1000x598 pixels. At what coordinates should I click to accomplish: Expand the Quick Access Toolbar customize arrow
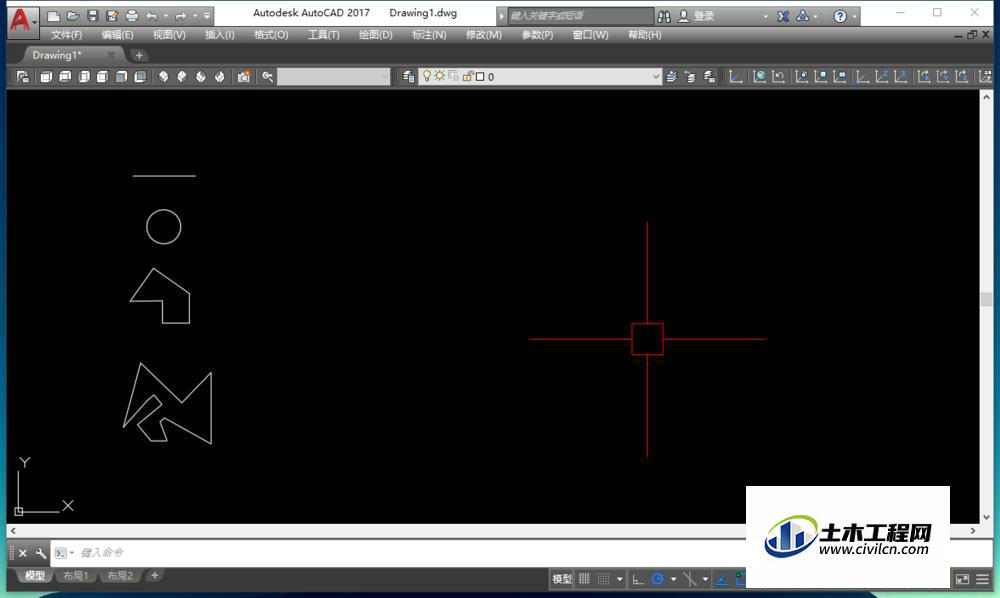pyautogui.click(x=207, y=16)
